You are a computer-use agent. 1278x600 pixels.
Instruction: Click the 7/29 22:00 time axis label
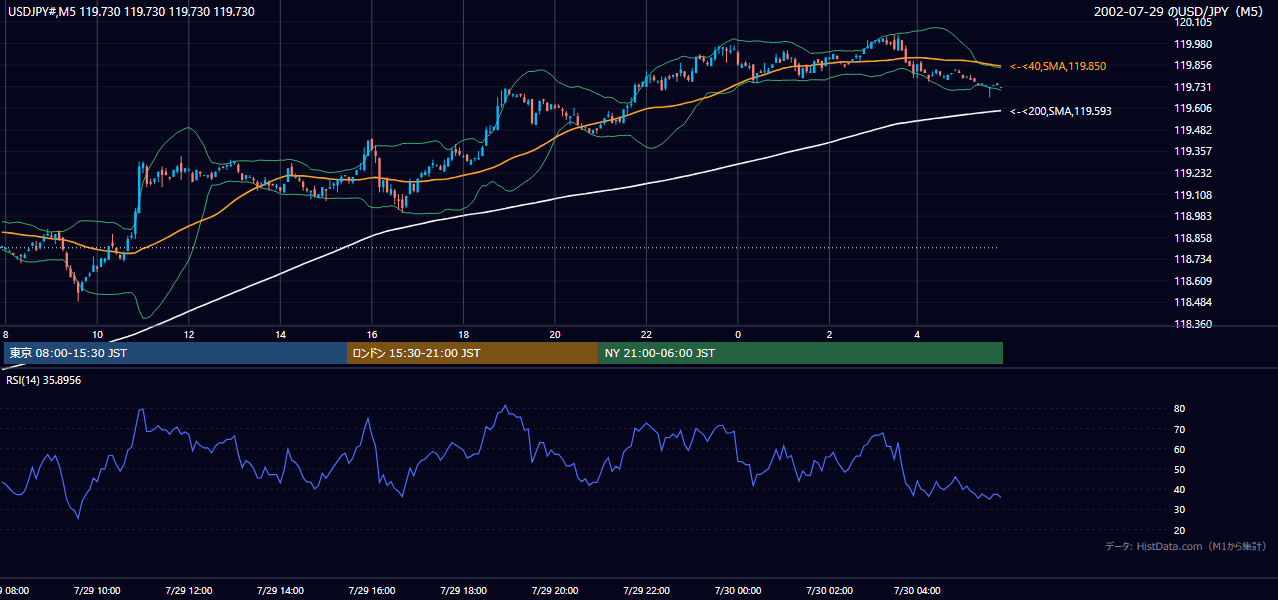tap(646, 590)
